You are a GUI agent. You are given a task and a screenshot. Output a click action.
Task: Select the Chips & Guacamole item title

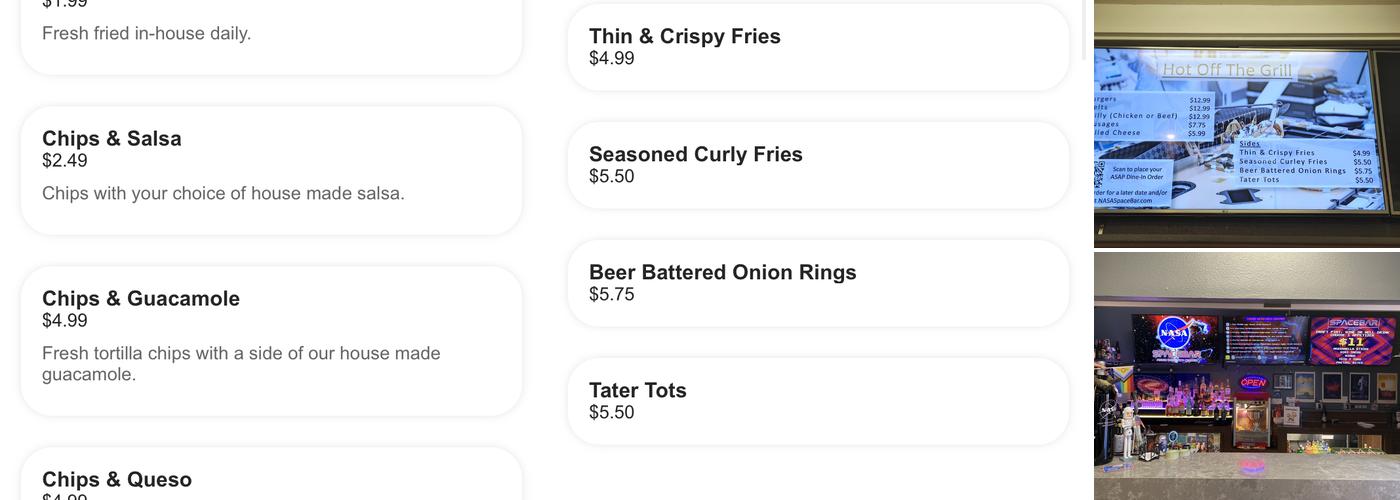point(141,299)
